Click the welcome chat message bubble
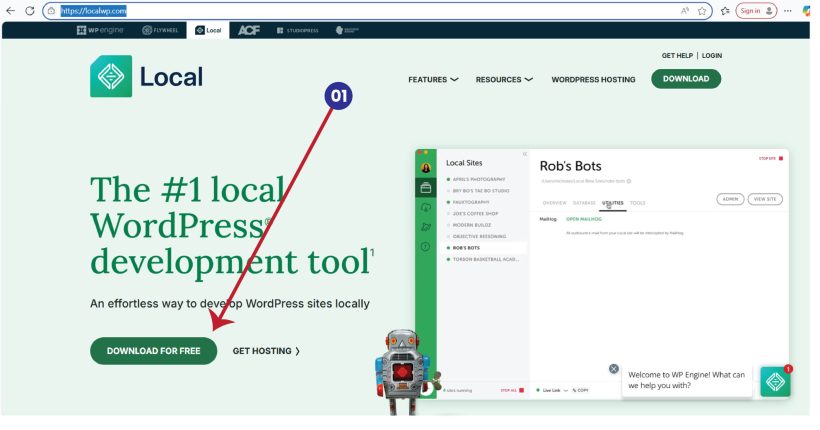Screen dimensions: 820x430 point(687,380)
